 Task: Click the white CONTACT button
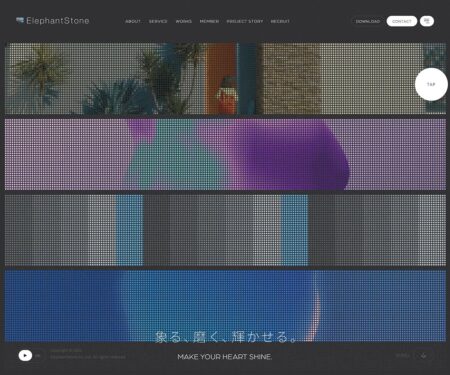[402, 21]
